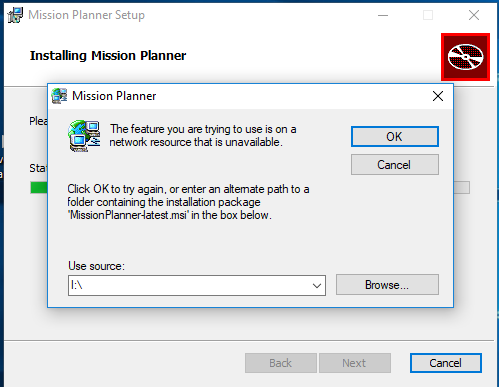The height and width of the screenshot is (387, 499).
Task: Click the green installation progress bar
Action: pyautogui.click(x=39, y=187)
